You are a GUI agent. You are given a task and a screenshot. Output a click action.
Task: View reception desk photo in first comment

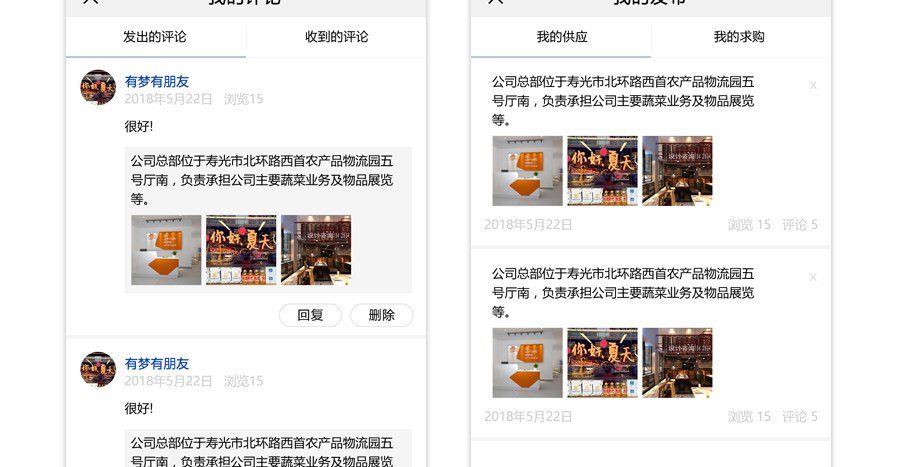(166, 250)
